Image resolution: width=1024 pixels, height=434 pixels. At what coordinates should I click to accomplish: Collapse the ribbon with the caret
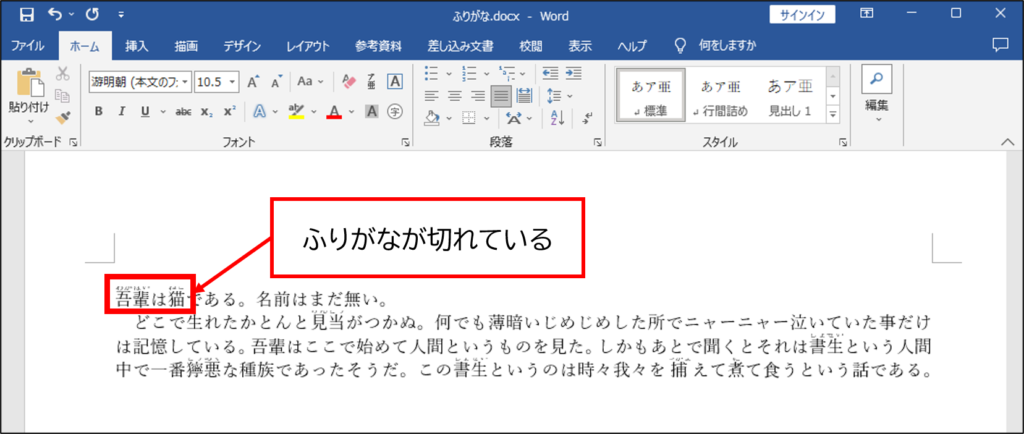tap(1006, 142)
